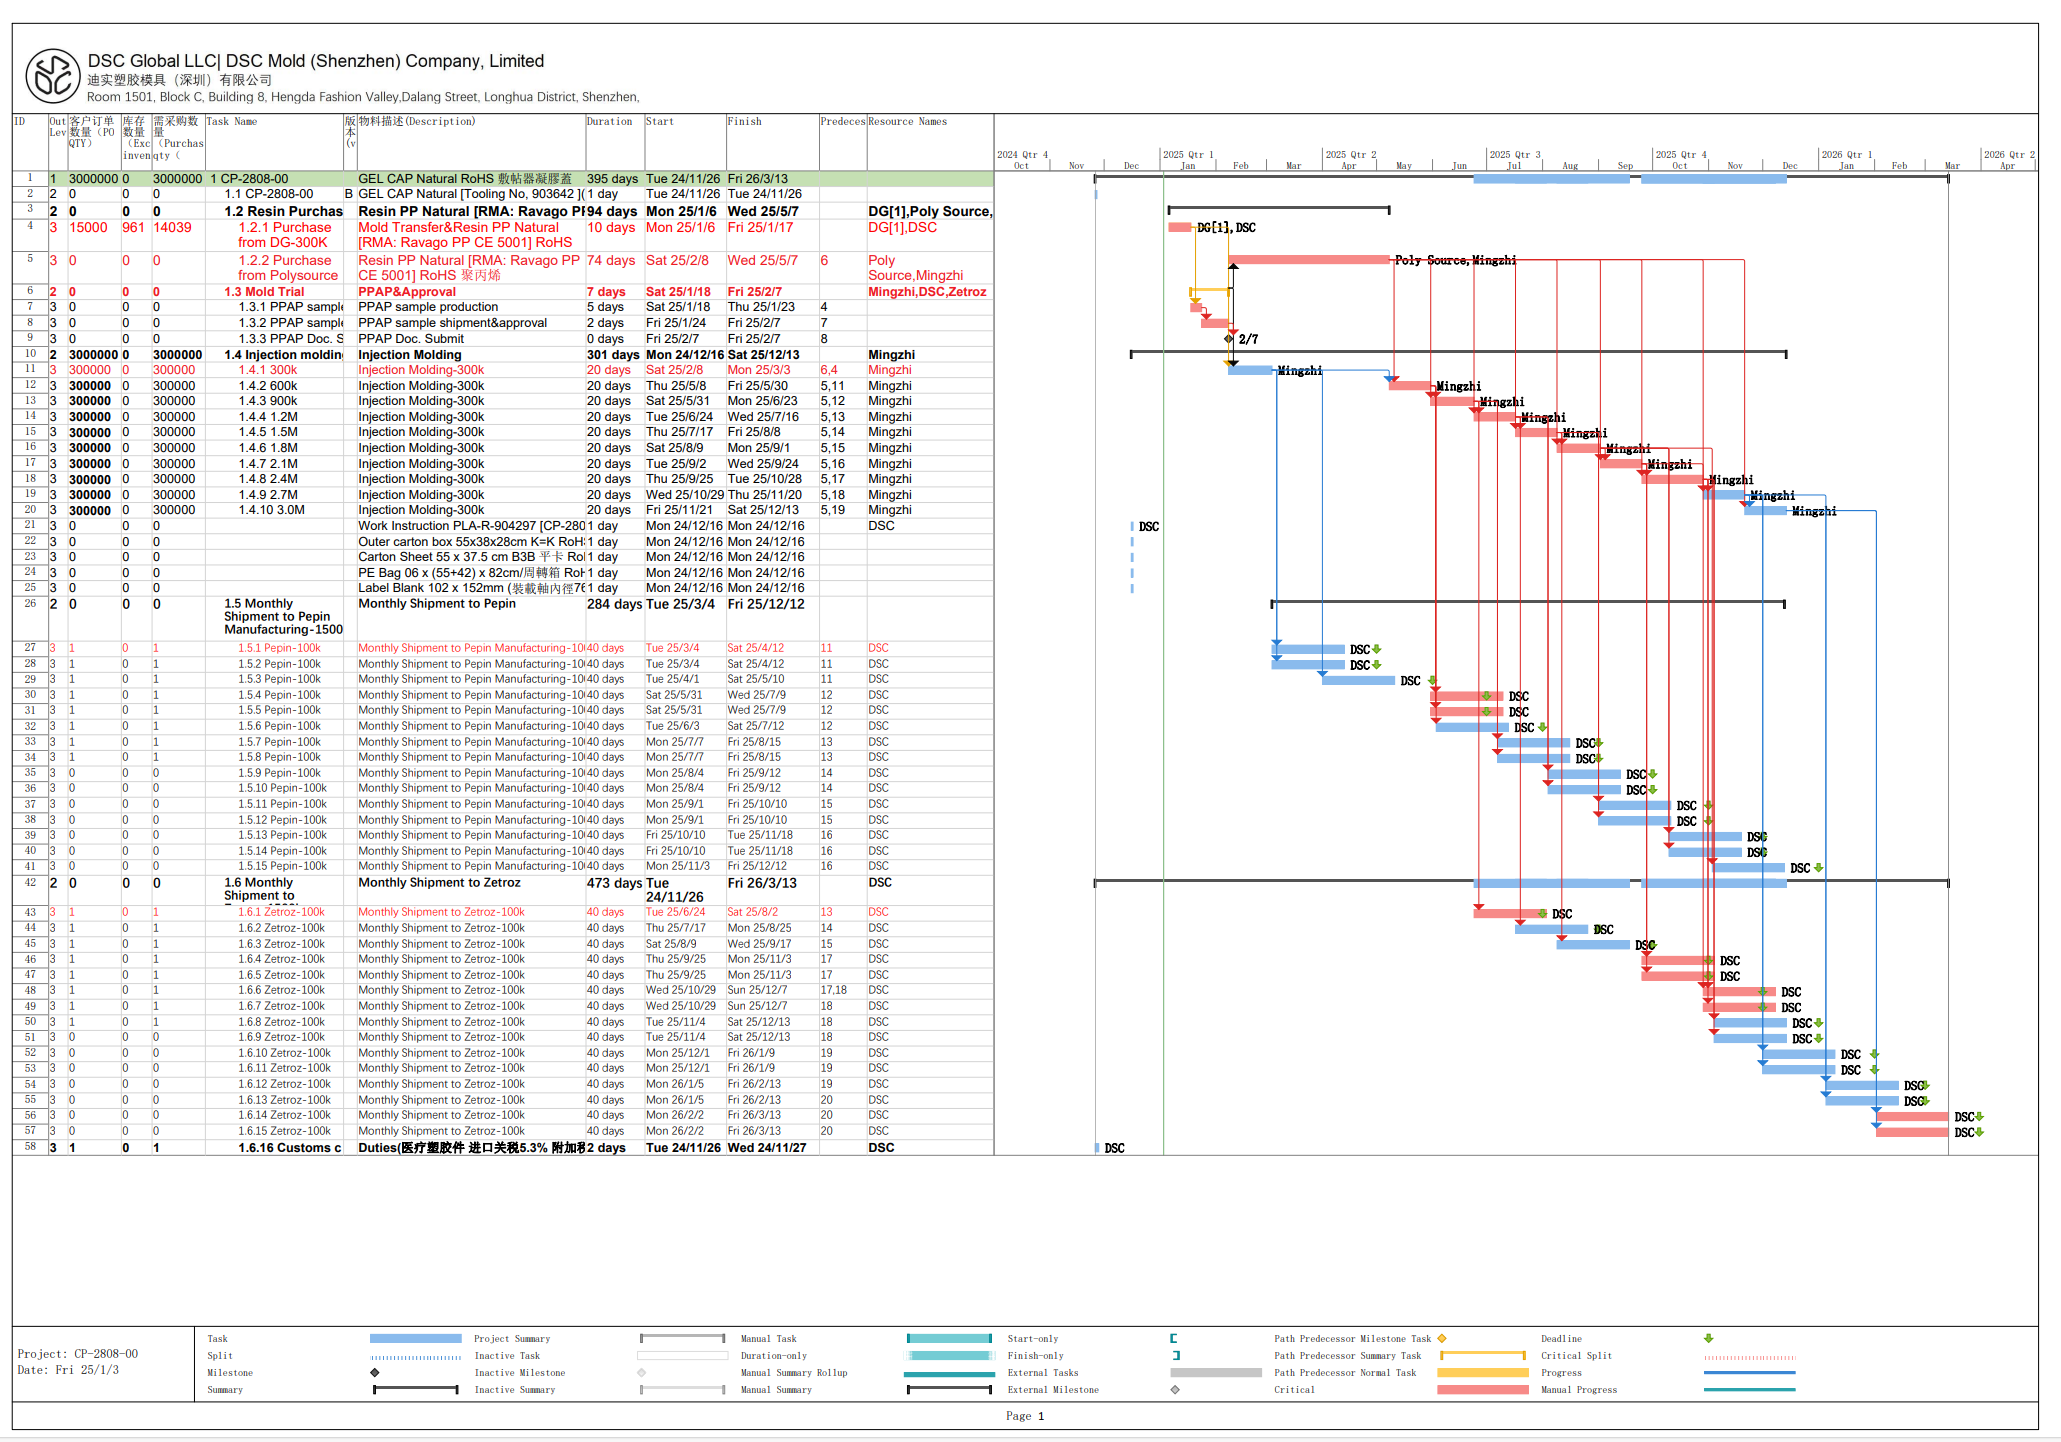
Task: Click the Manual Progress legend label
Action: click(1579, 1390)
